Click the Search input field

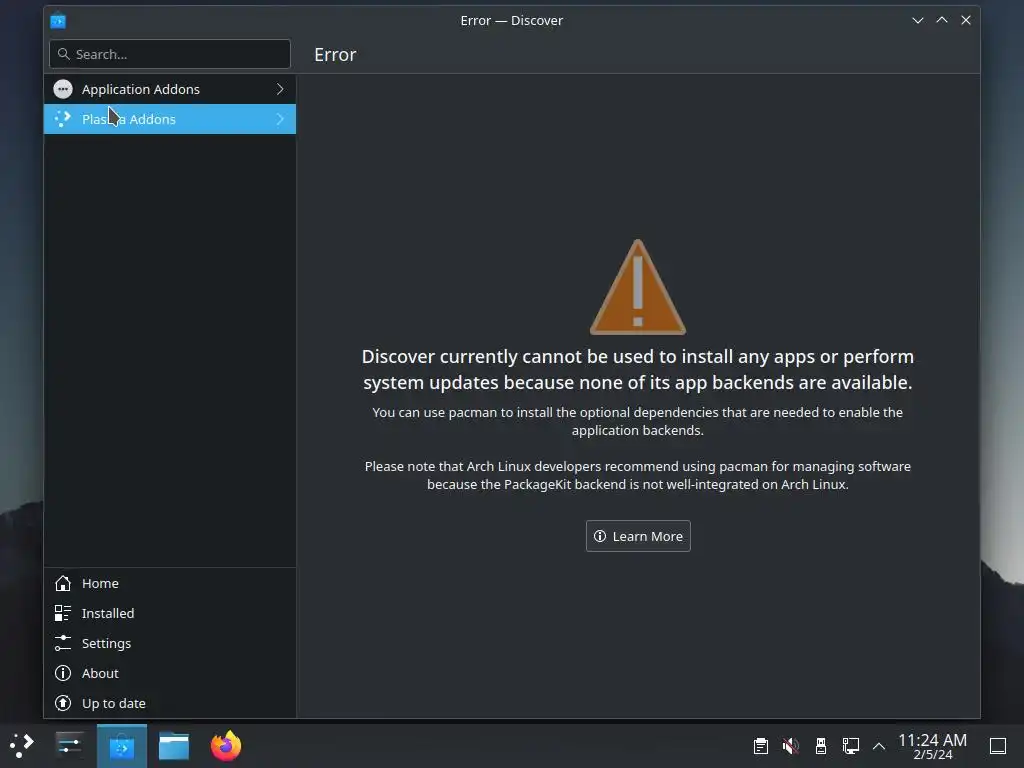(170, 54)
